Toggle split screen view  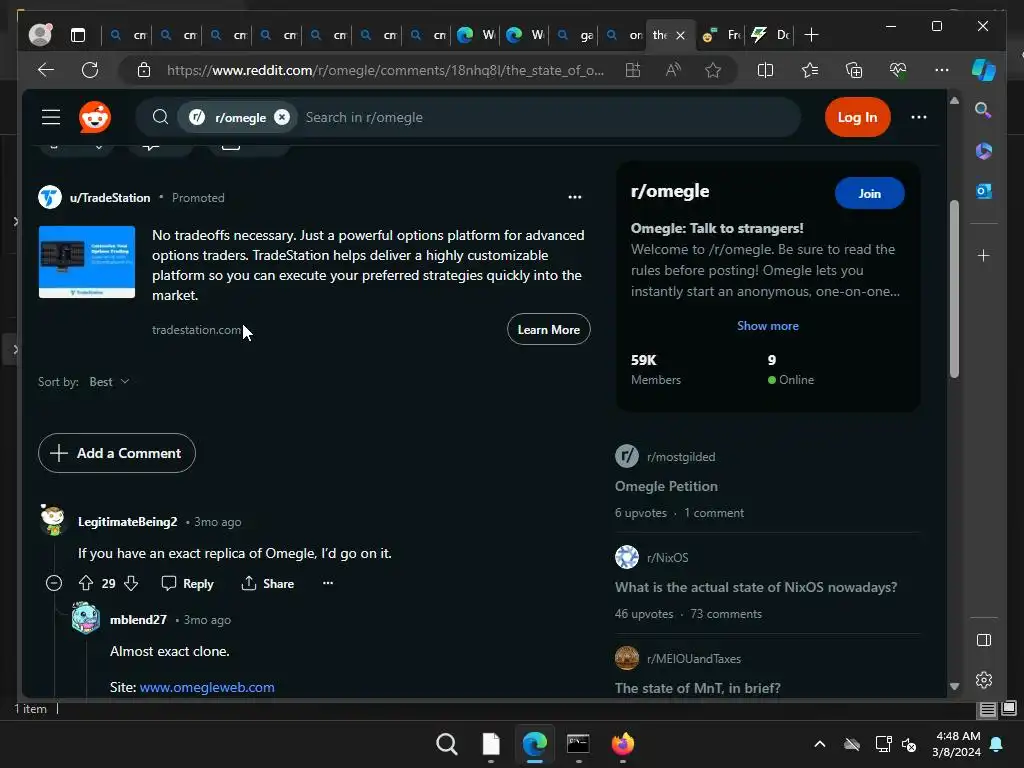(x=765, y=70)
